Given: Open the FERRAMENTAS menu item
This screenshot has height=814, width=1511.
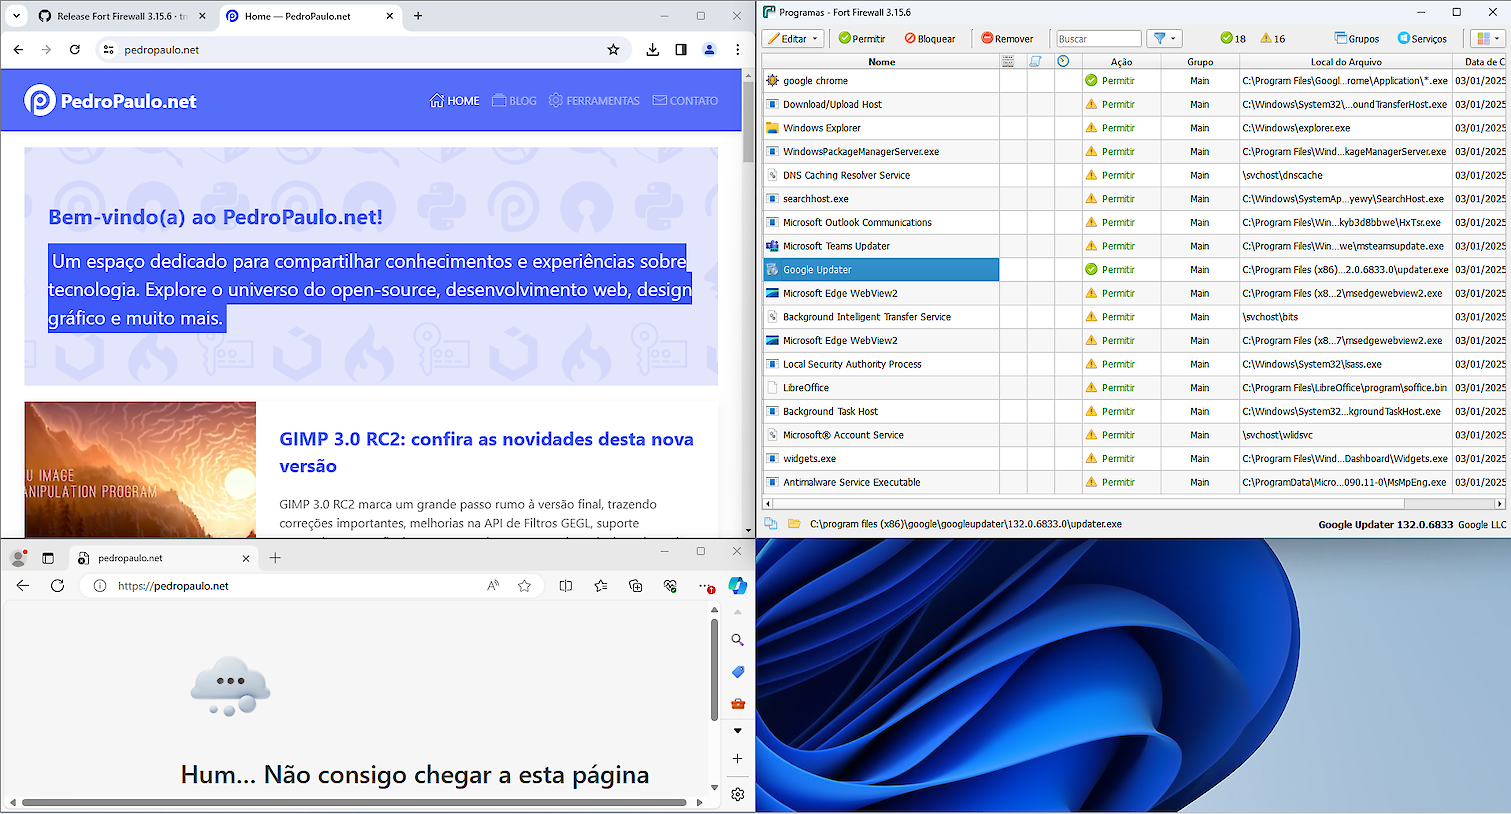Looking at the screenshot, I should click(x=594, y=101).
